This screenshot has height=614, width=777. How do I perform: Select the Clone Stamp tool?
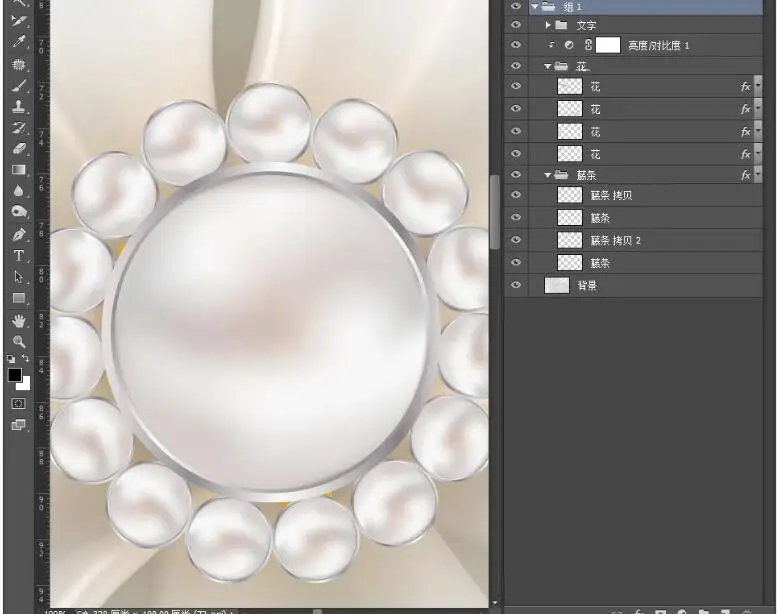click(19, 106)
